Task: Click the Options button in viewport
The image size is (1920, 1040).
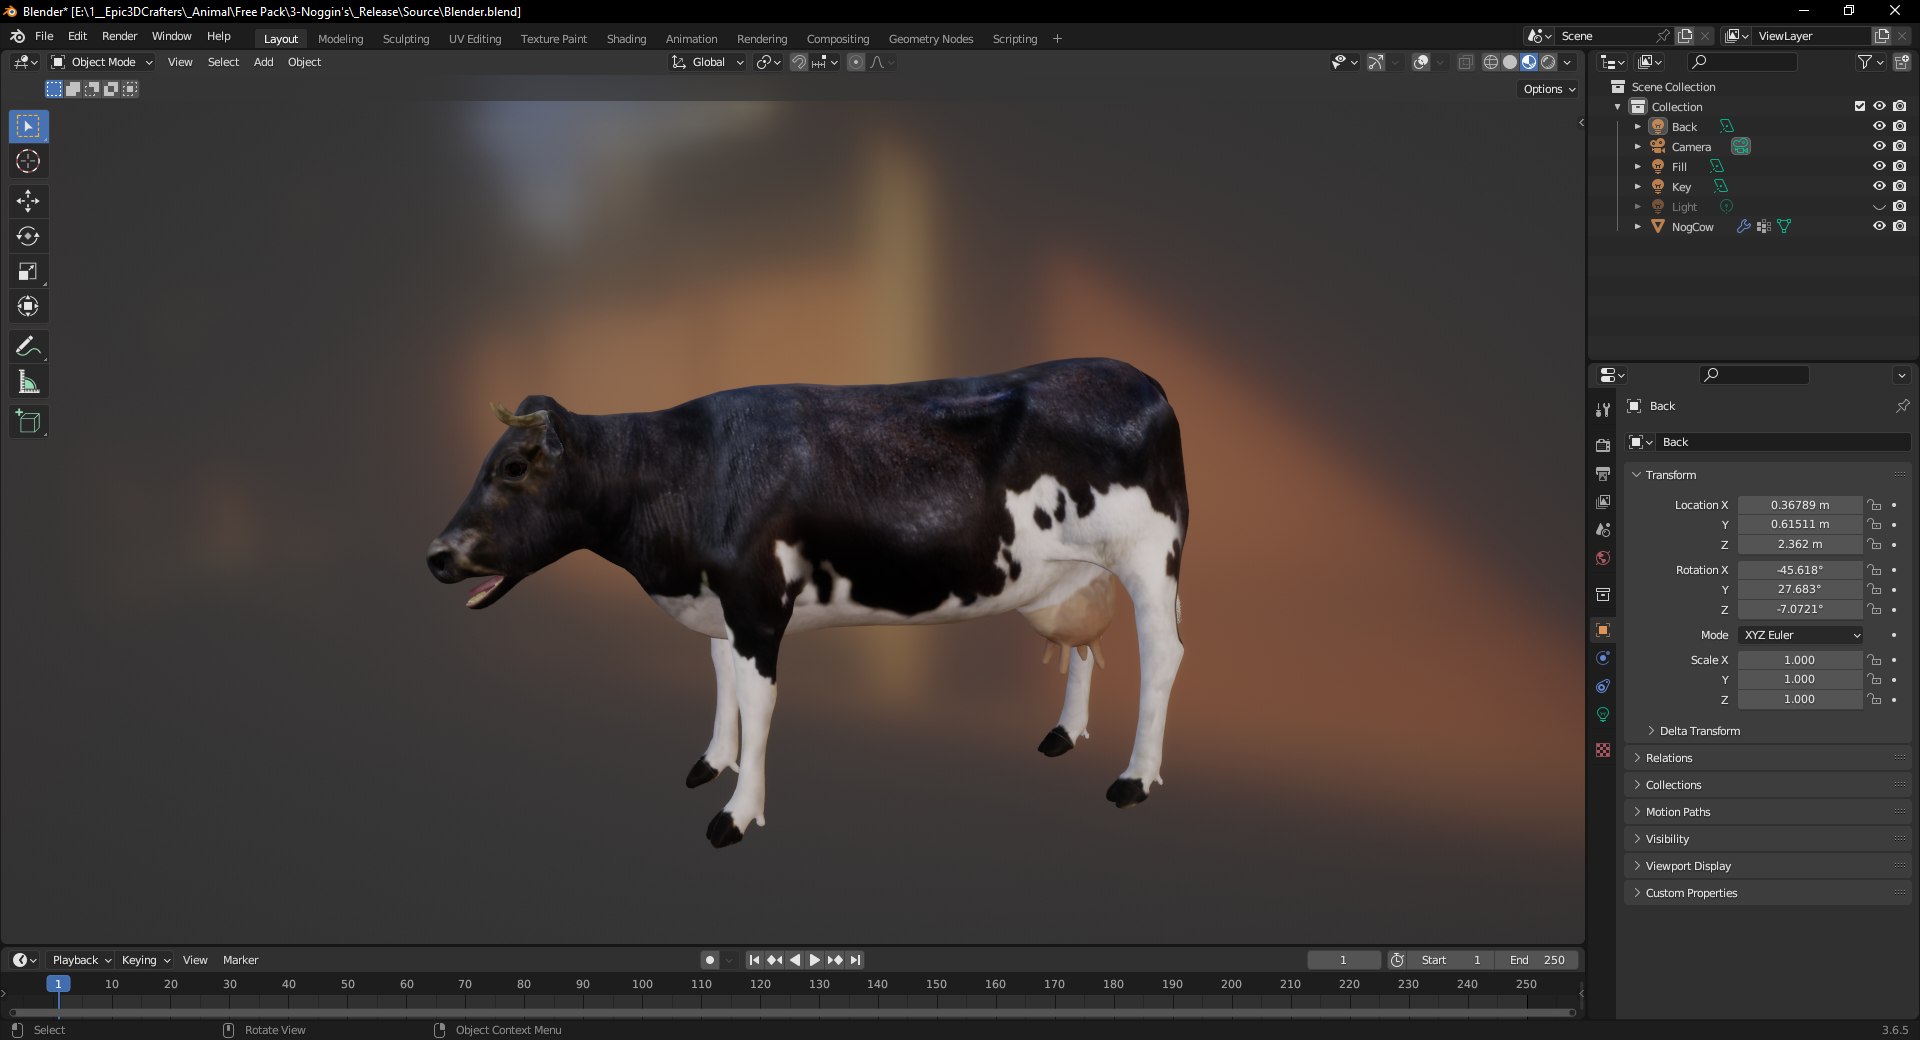Action: (x=1548, y=89)
